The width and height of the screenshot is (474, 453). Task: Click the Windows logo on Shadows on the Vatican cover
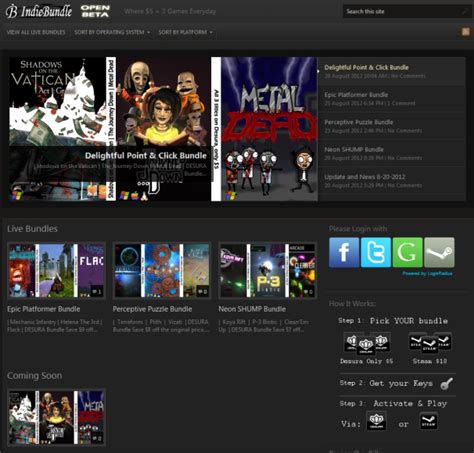16,195
